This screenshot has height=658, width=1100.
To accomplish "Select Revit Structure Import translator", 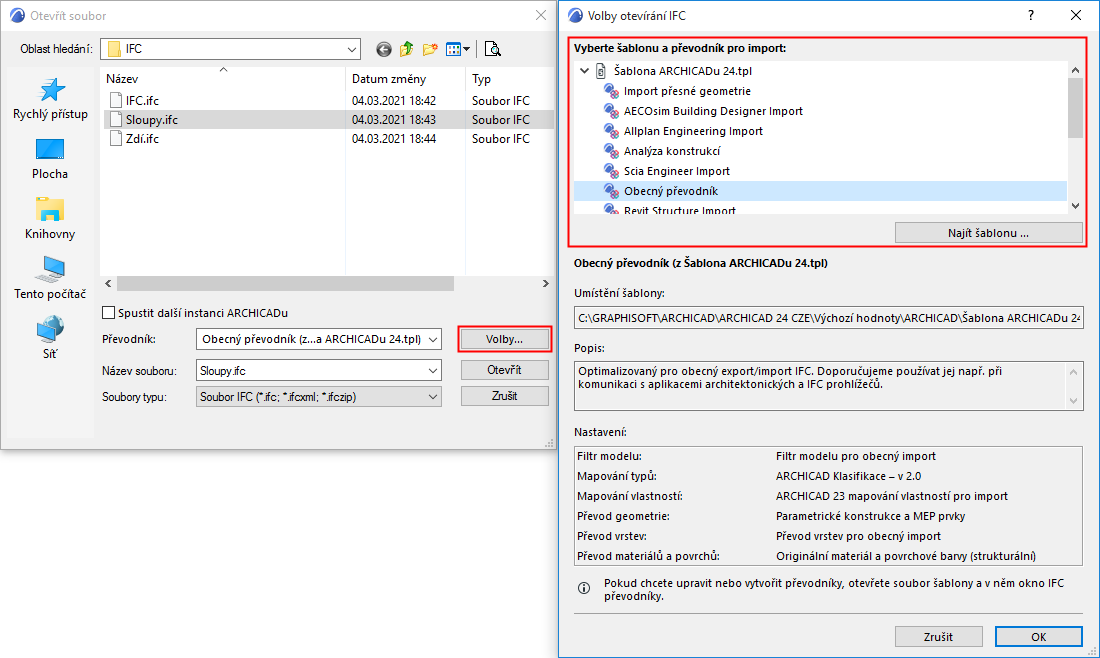I will [680, 210].
